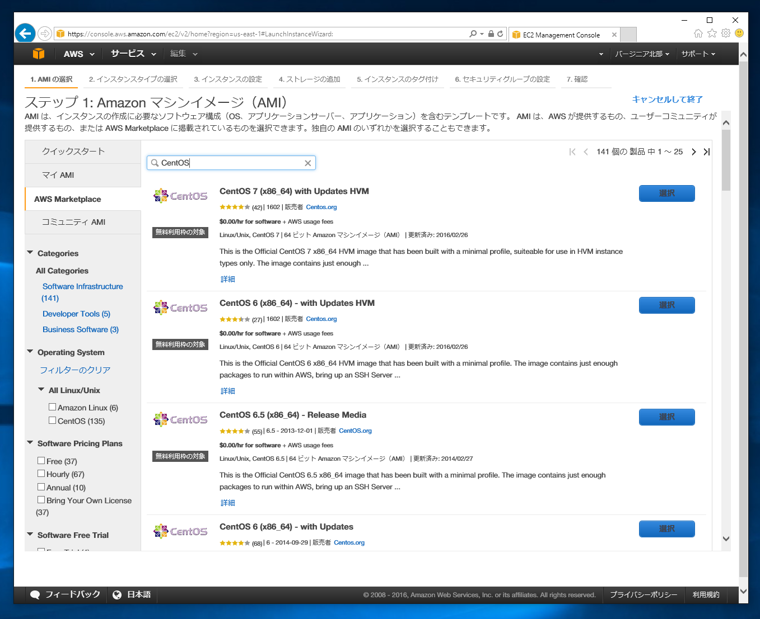Click the address bar search magnifier icon
This screenshot has width=760, height=619.
click(473, 33)
